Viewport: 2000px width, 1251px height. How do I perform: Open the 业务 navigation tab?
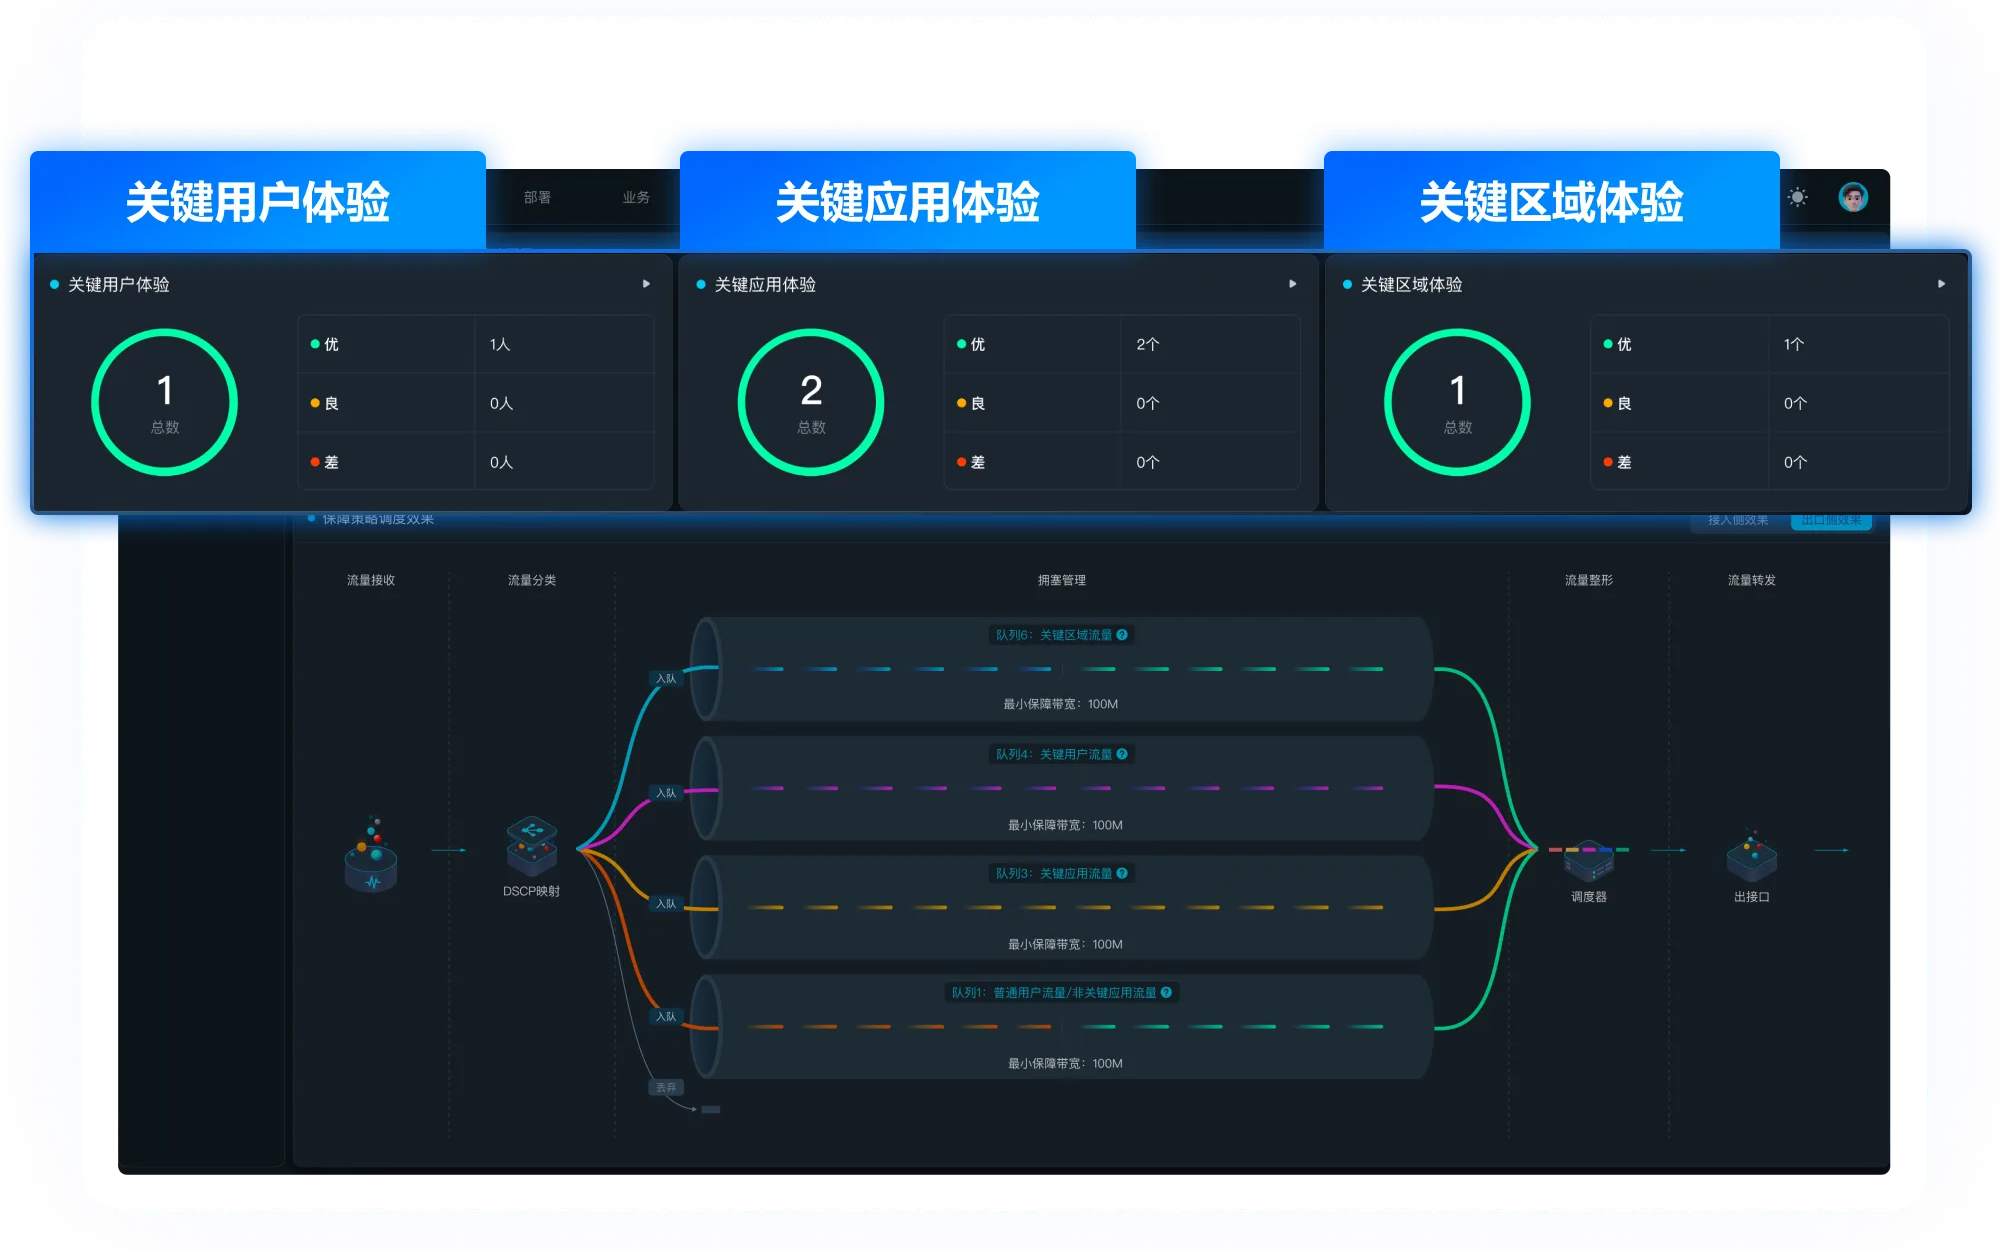tap(636, 197)
